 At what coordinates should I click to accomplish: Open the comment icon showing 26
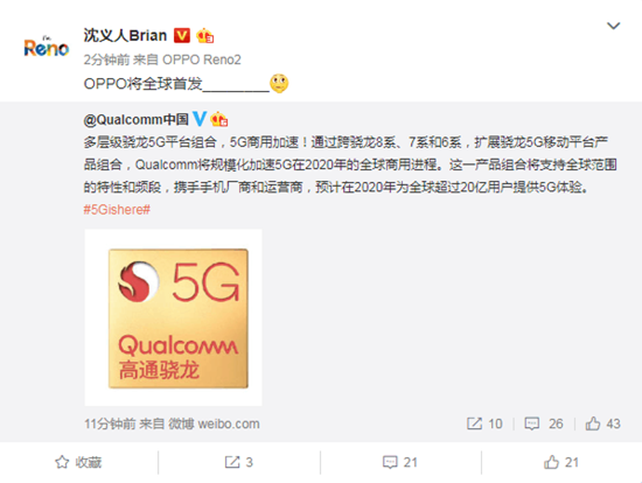[544, 424]
